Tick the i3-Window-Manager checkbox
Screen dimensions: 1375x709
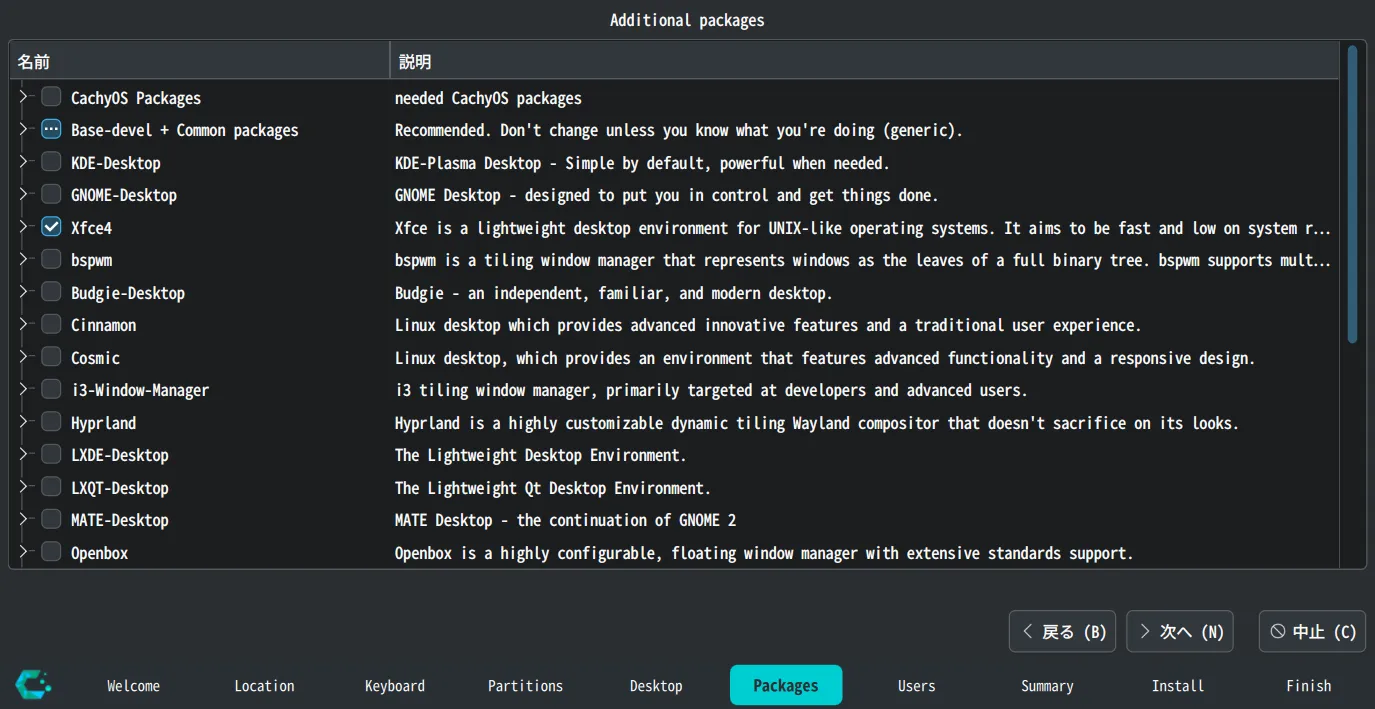51,390
